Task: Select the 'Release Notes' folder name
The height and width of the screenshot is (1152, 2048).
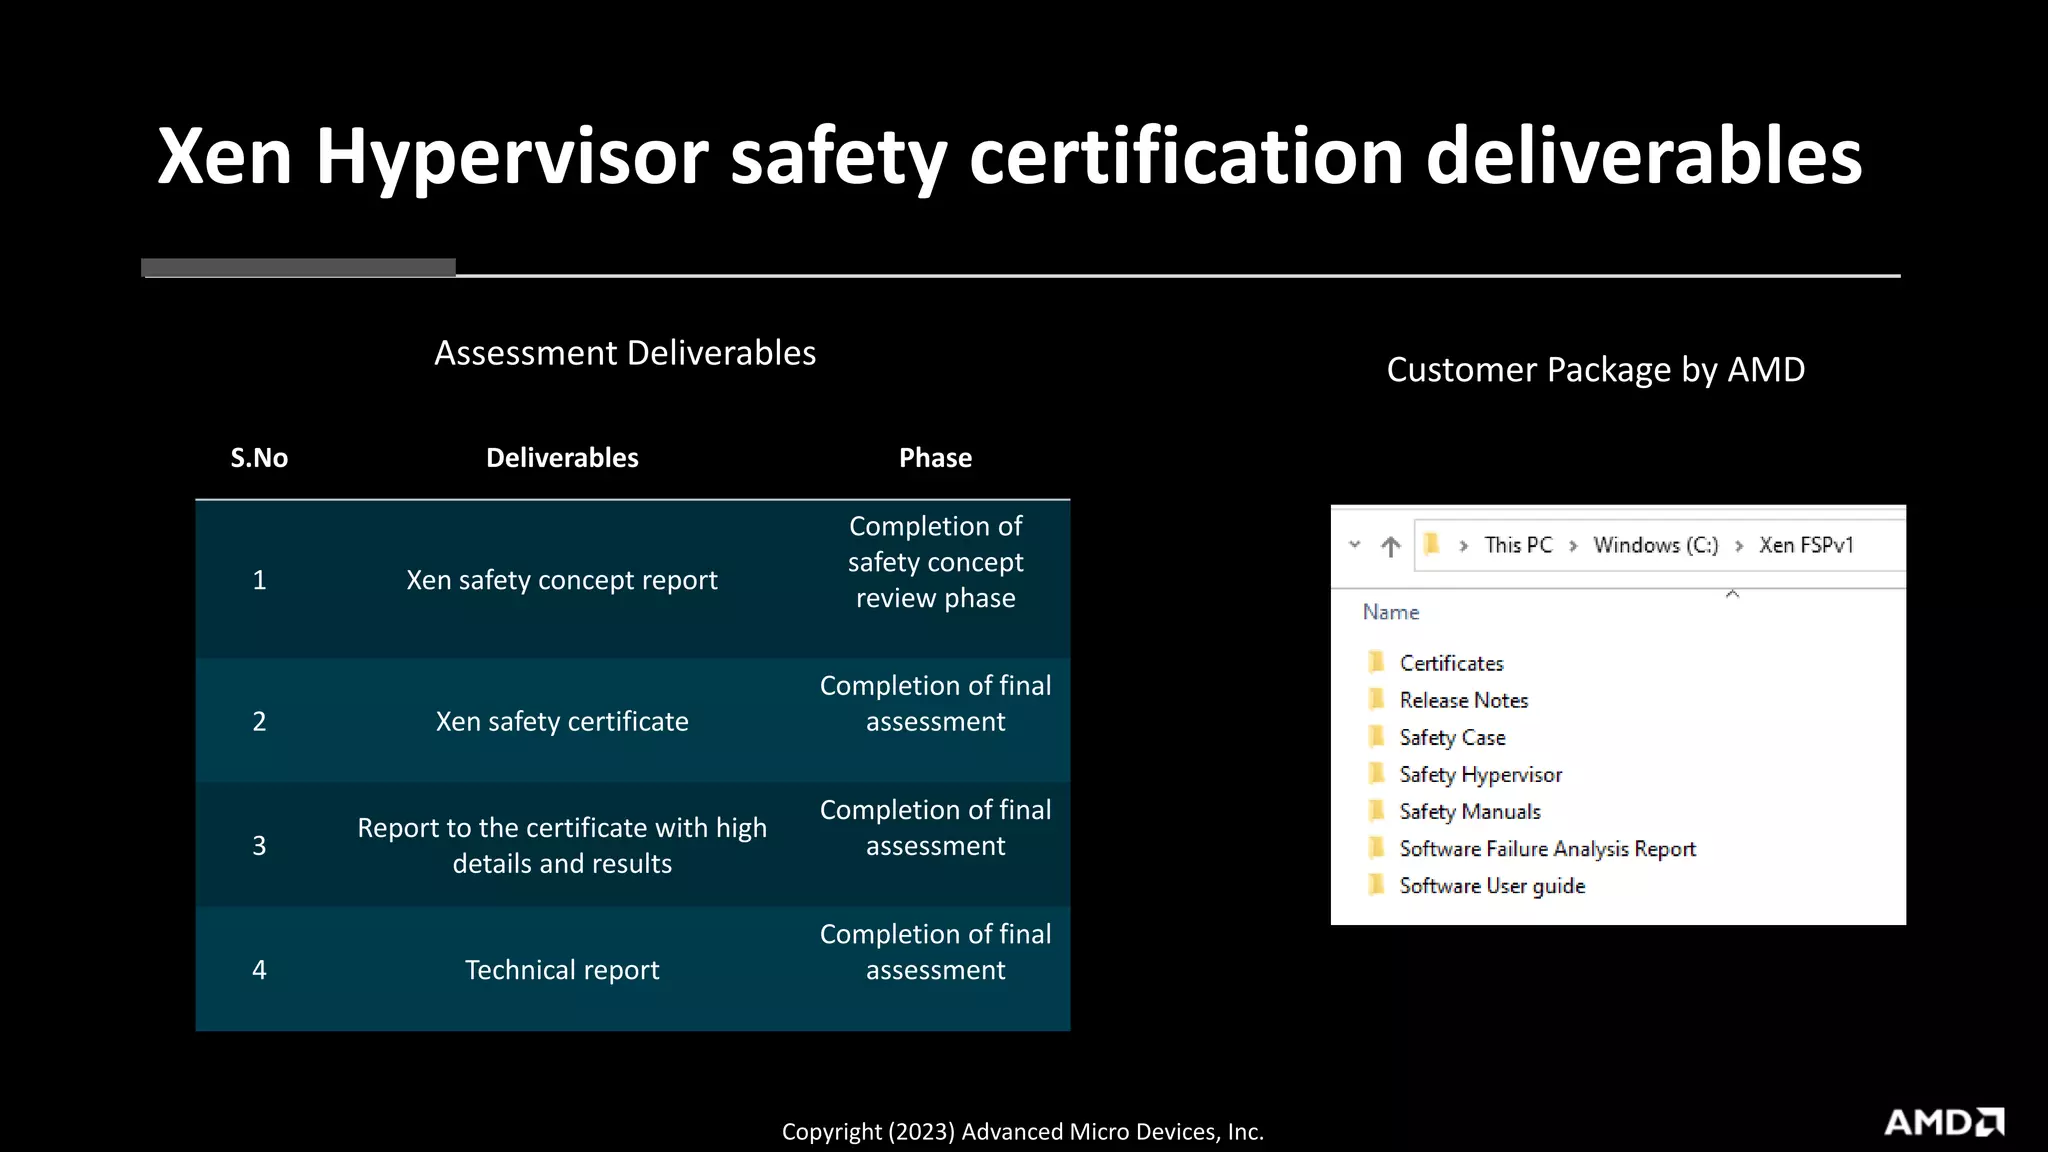Action: coord(1464,700)
